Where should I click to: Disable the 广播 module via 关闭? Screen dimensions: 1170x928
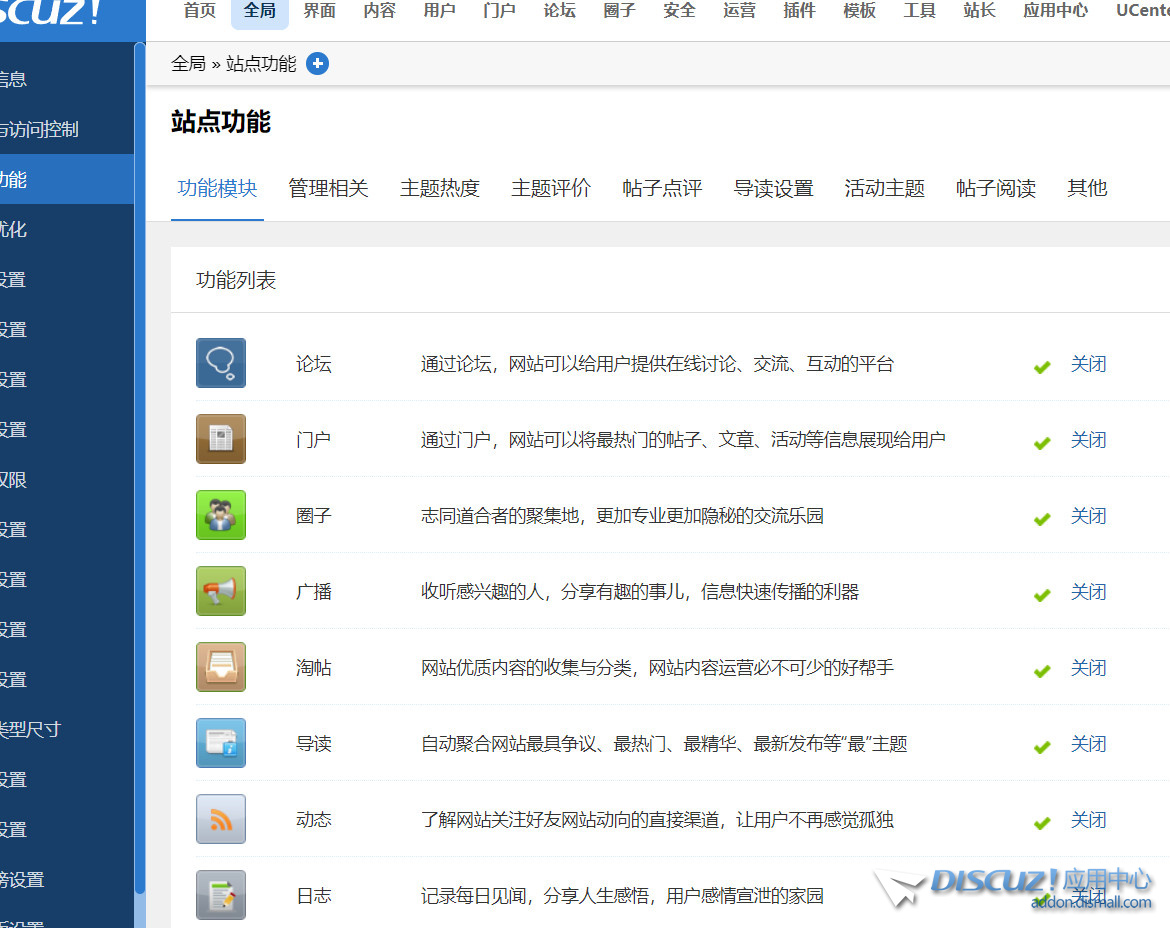(x=1088, y=592)
